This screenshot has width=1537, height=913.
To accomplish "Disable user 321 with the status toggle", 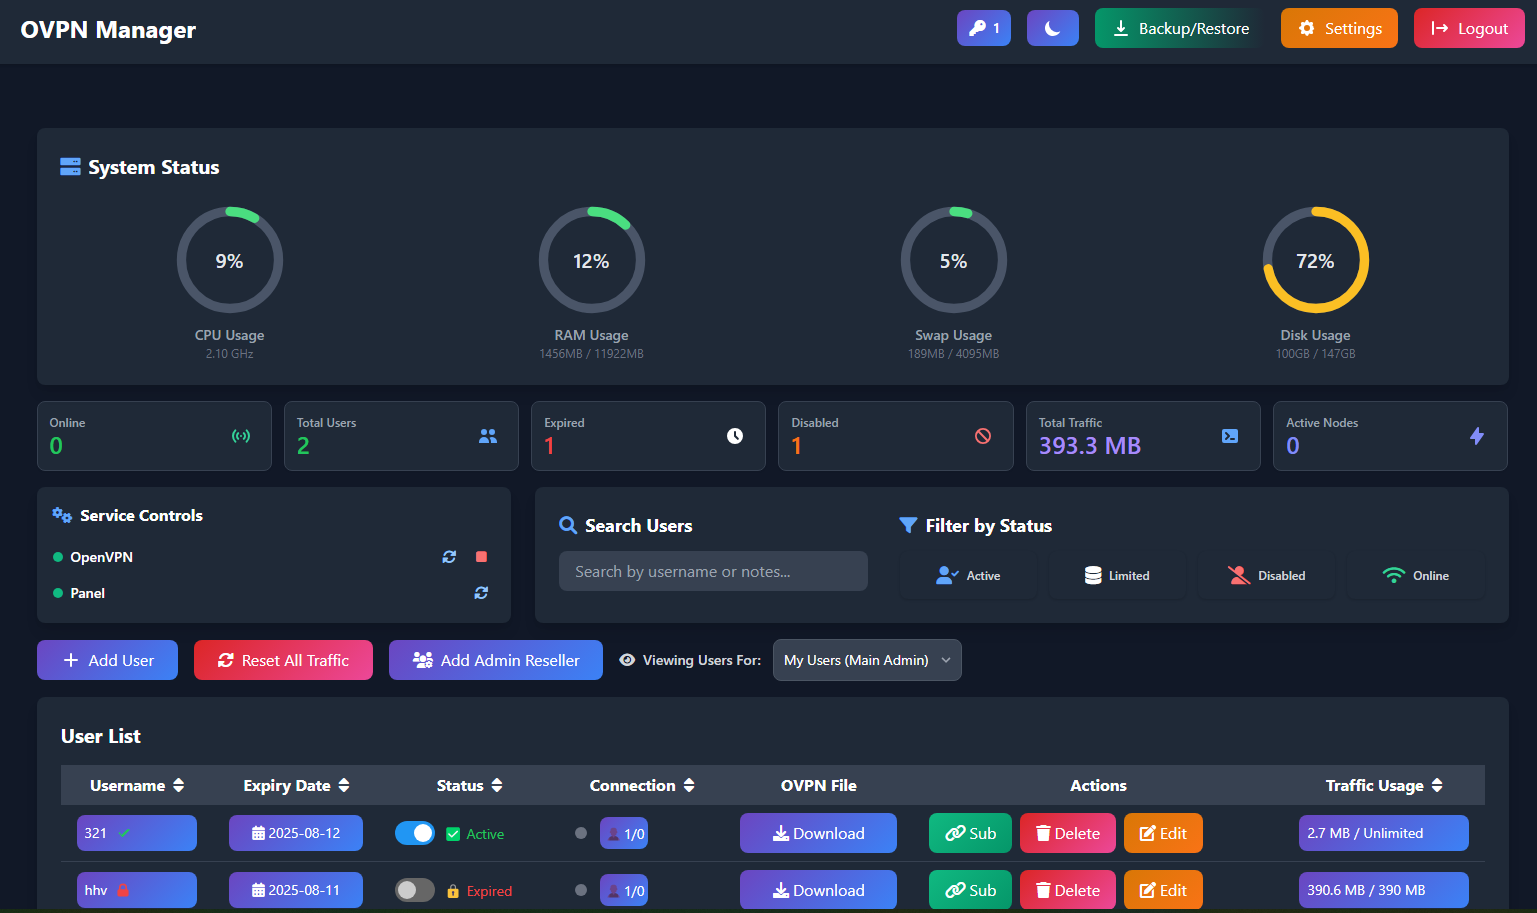I will click(414, 832).
